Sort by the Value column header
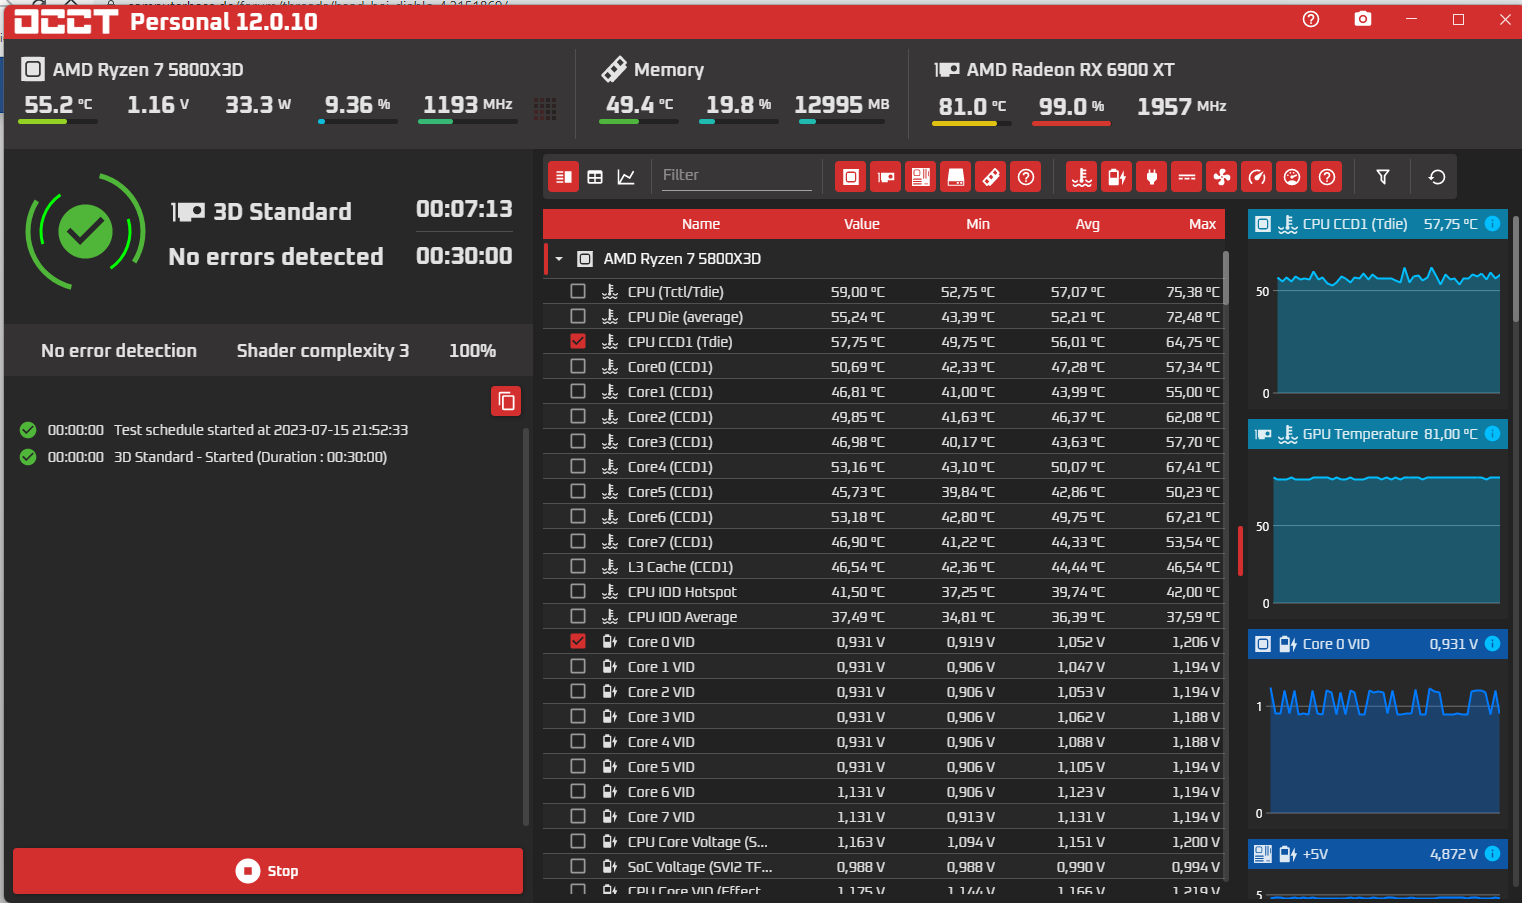The image size is (1522, 903). [862, 224]
